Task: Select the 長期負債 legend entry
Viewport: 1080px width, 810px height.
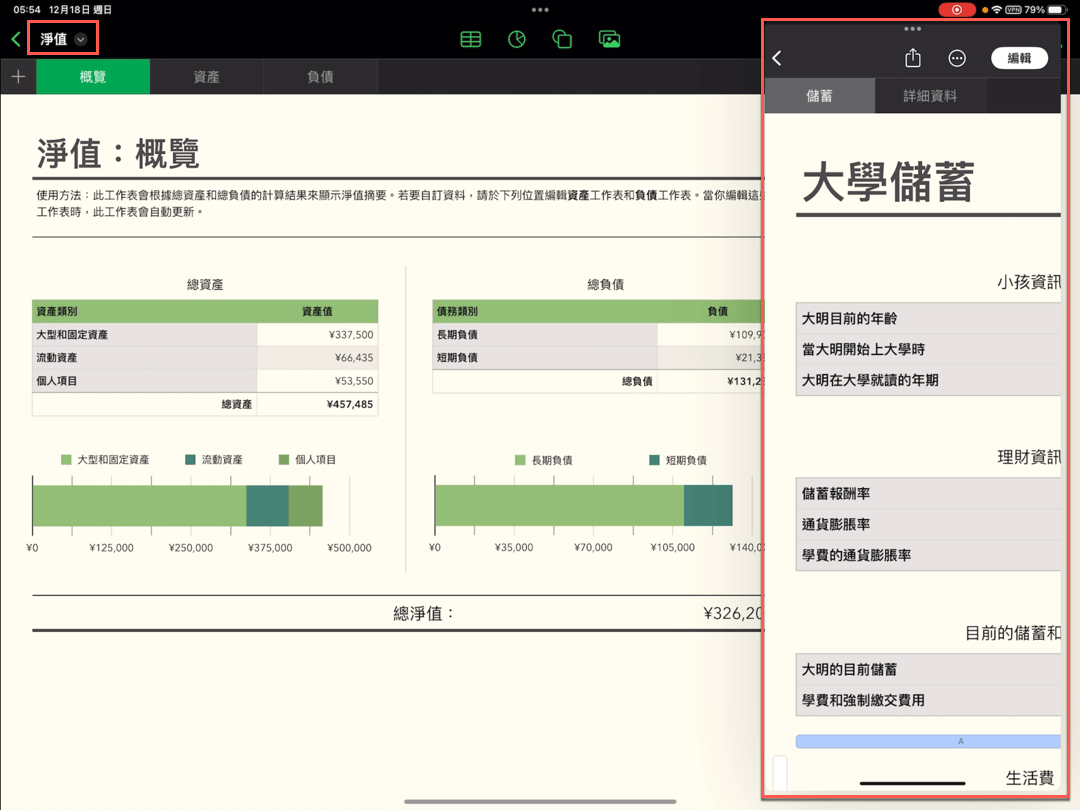Action: [x=544, y=460]
